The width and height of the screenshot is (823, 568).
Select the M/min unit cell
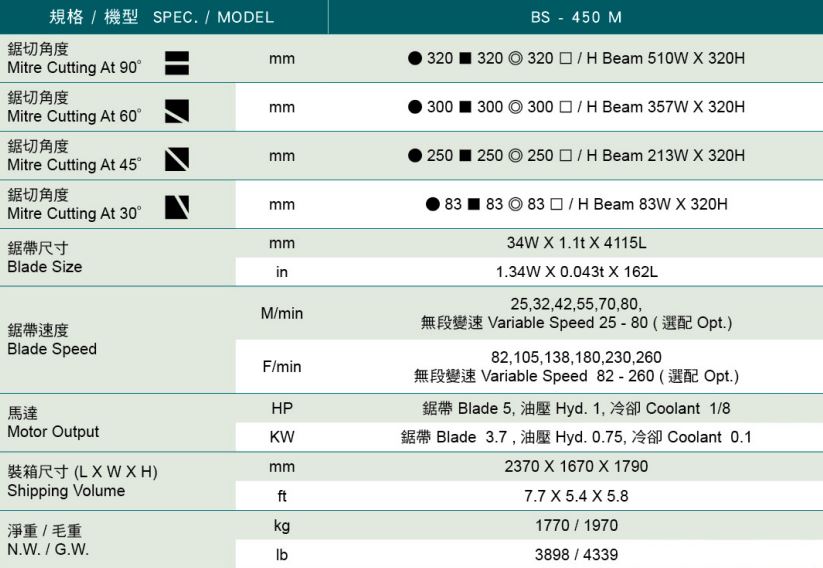[x=282, y=314]
